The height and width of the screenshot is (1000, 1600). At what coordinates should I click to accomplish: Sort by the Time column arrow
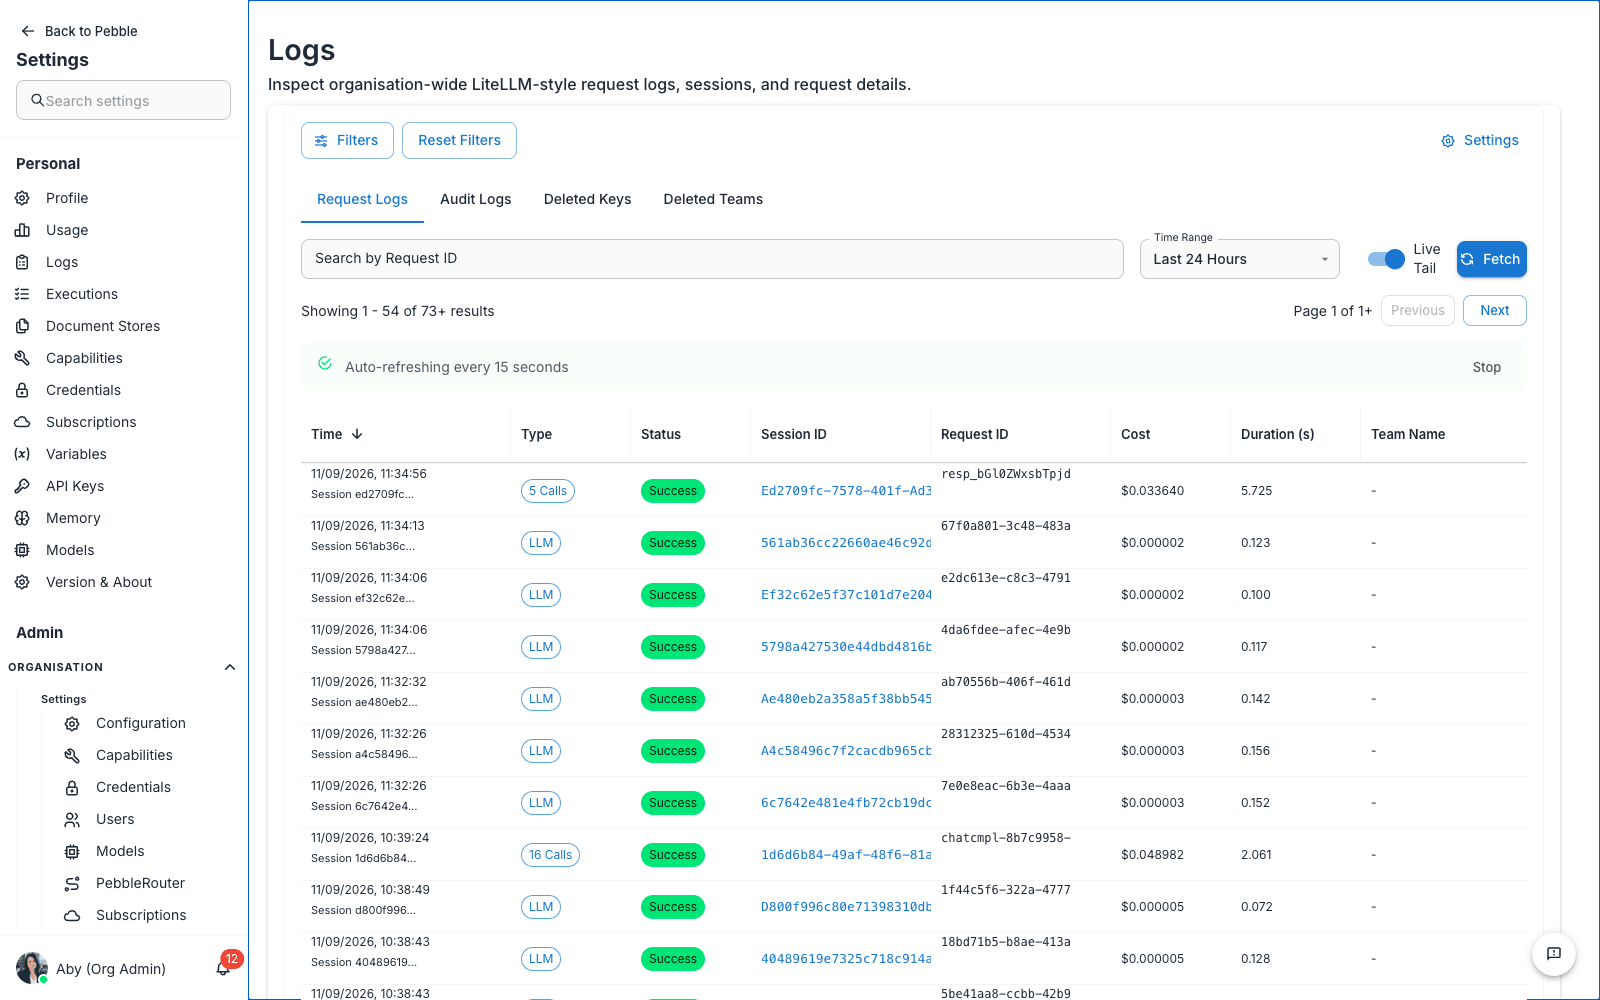pyautogui.click(x=357, y=434)
